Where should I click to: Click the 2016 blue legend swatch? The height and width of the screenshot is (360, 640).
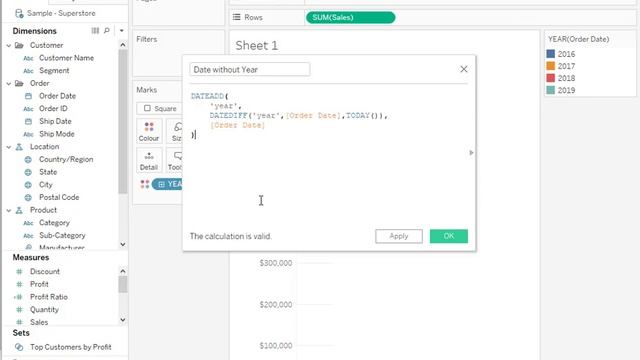tap(551, 54)
